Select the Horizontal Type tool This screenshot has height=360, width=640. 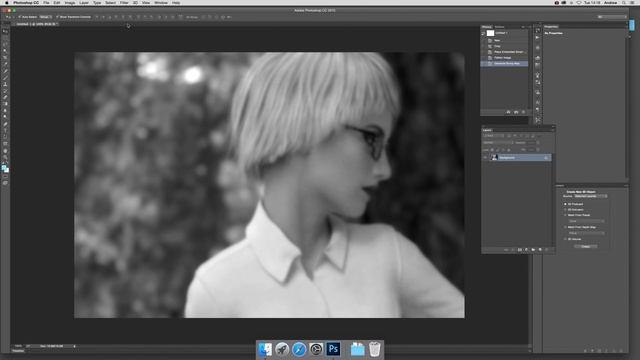point(5,130)
